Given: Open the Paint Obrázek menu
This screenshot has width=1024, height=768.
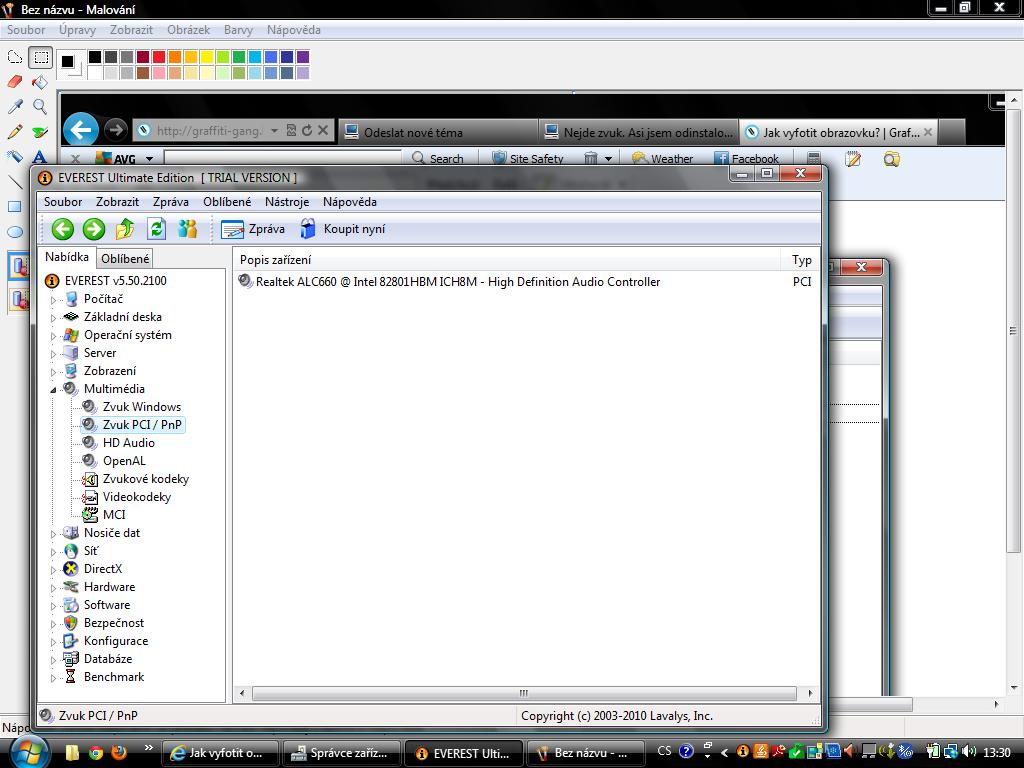Looking at the screenshot, I should 188,30.
